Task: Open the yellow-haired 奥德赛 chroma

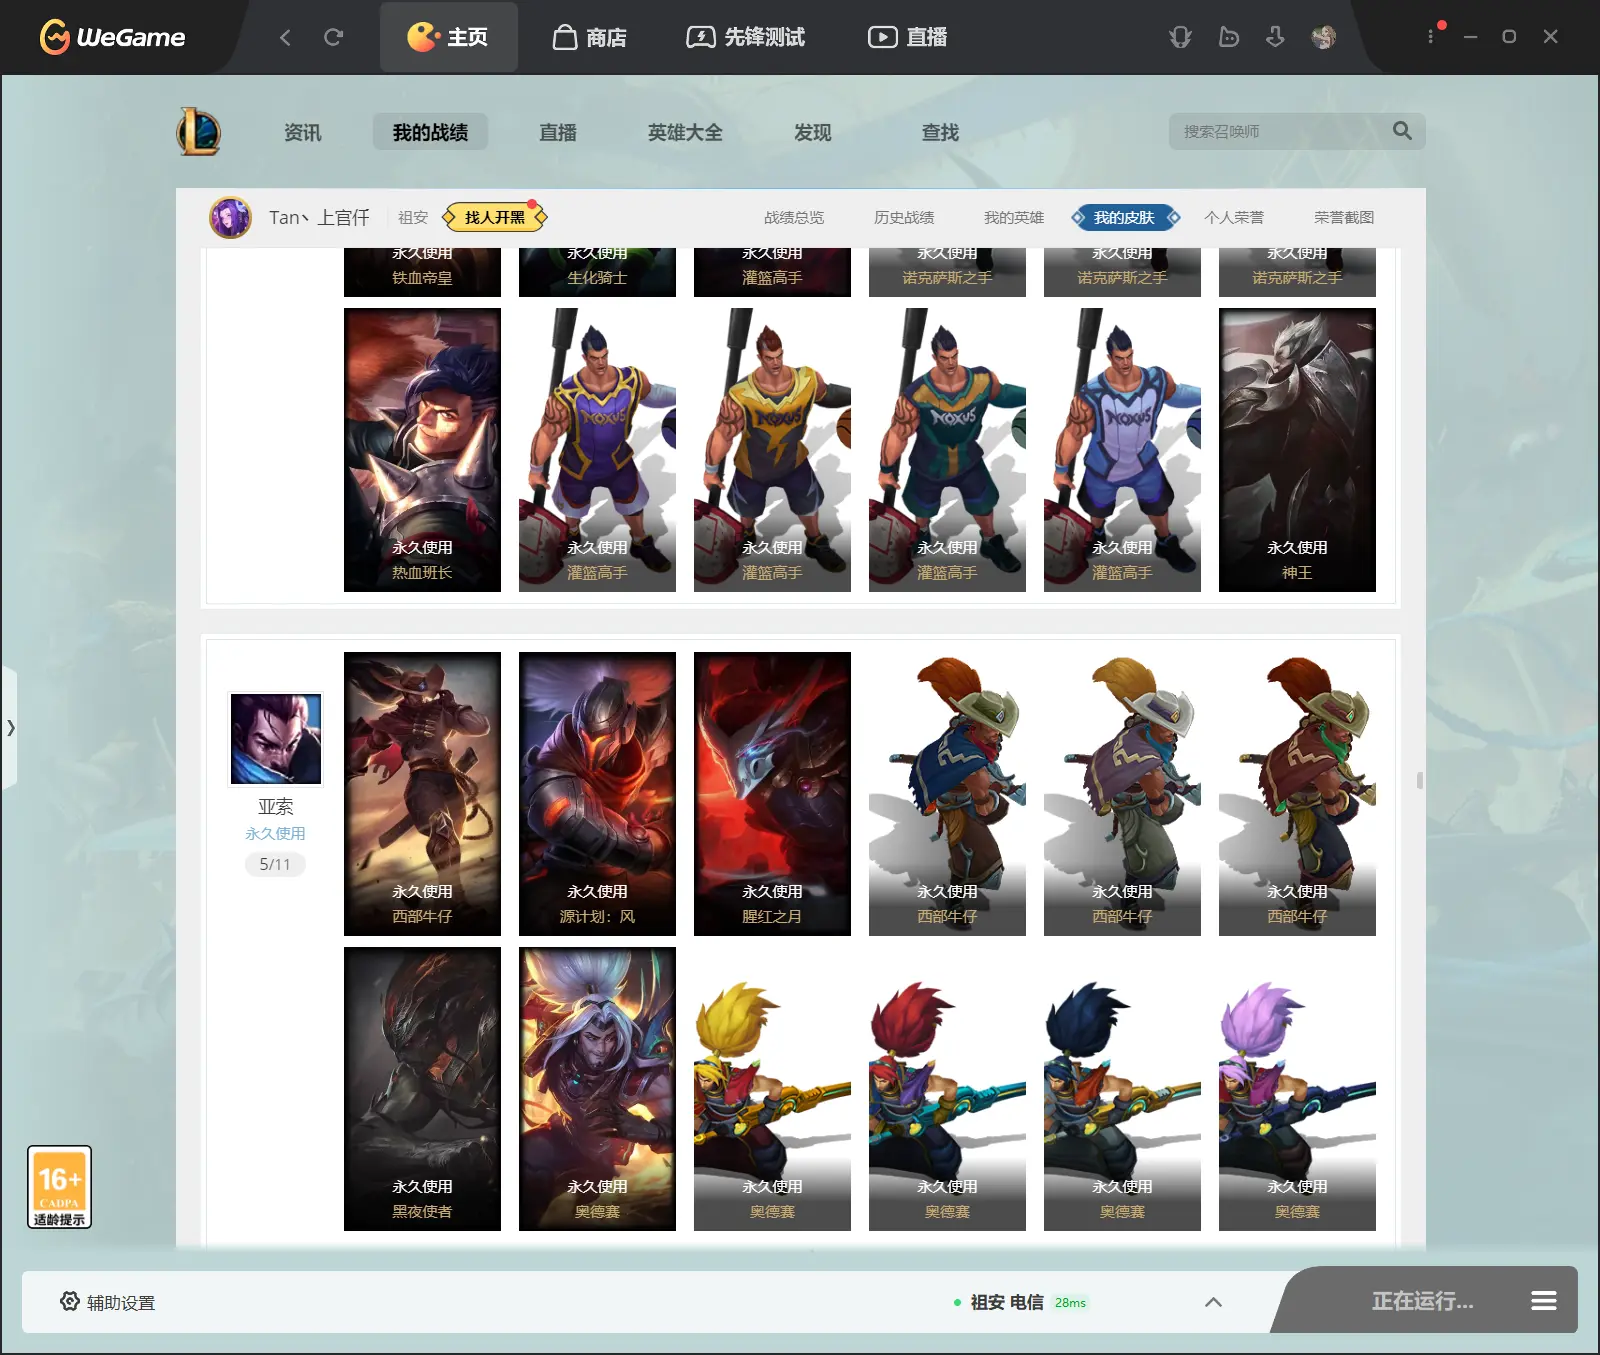Action: (772, 1089)
